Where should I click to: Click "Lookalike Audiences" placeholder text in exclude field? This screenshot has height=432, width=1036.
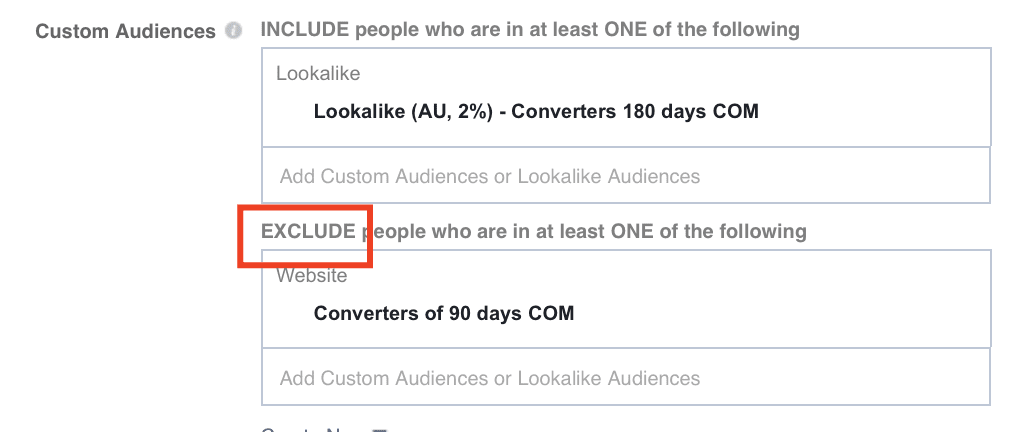[x=609, y=378]
